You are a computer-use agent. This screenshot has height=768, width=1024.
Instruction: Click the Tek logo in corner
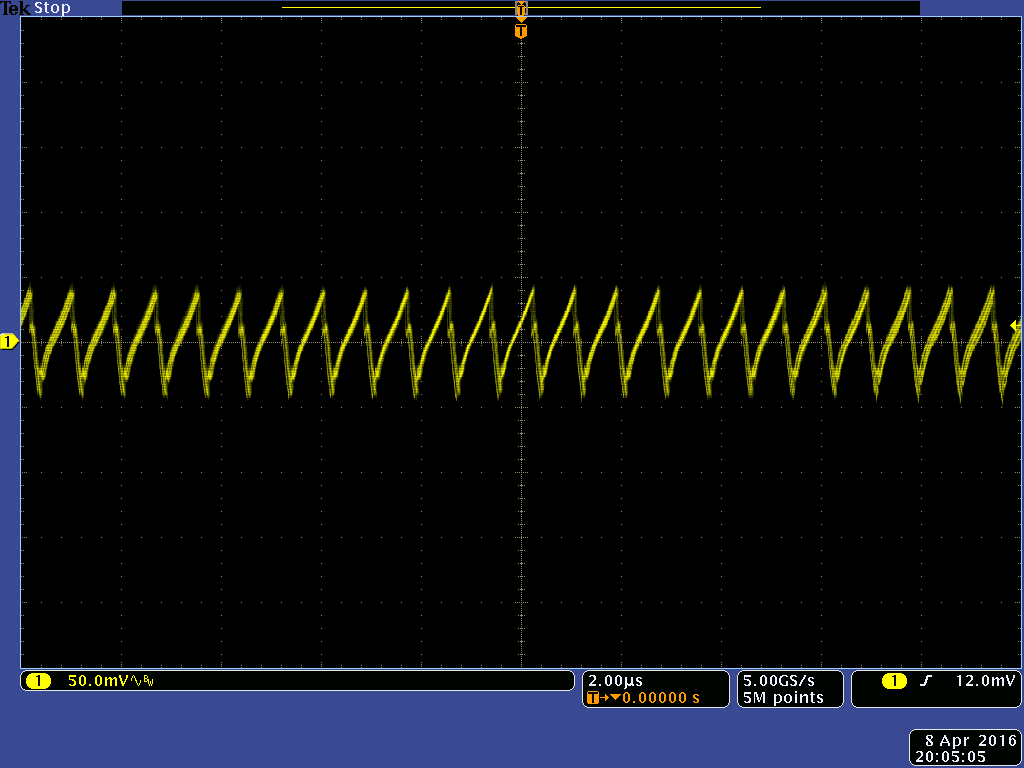click(16, 8)
